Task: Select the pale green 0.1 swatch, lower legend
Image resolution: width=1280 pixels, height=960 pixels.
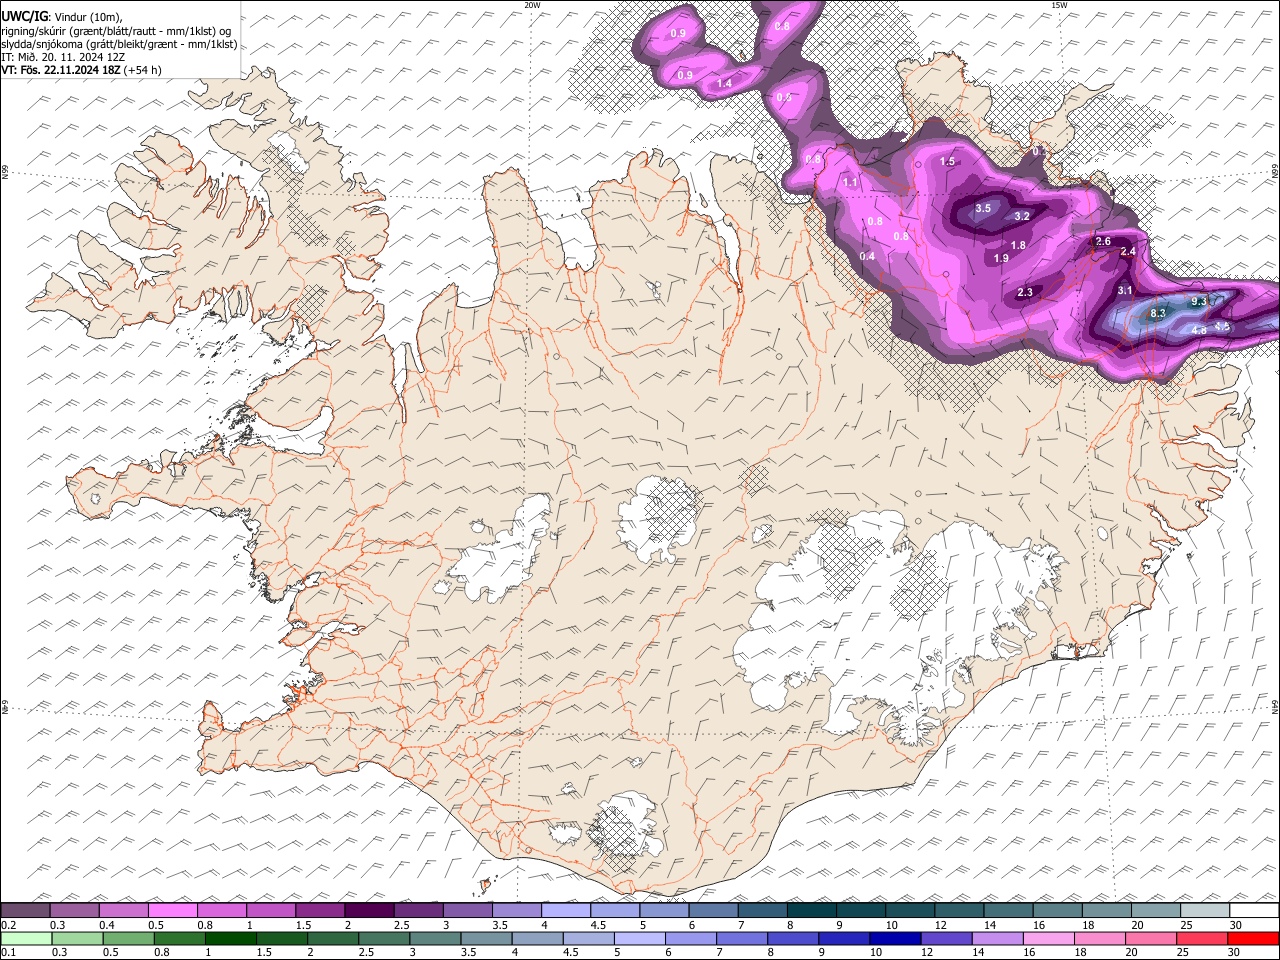Action: pyautogui.click(x=25, y=938)
